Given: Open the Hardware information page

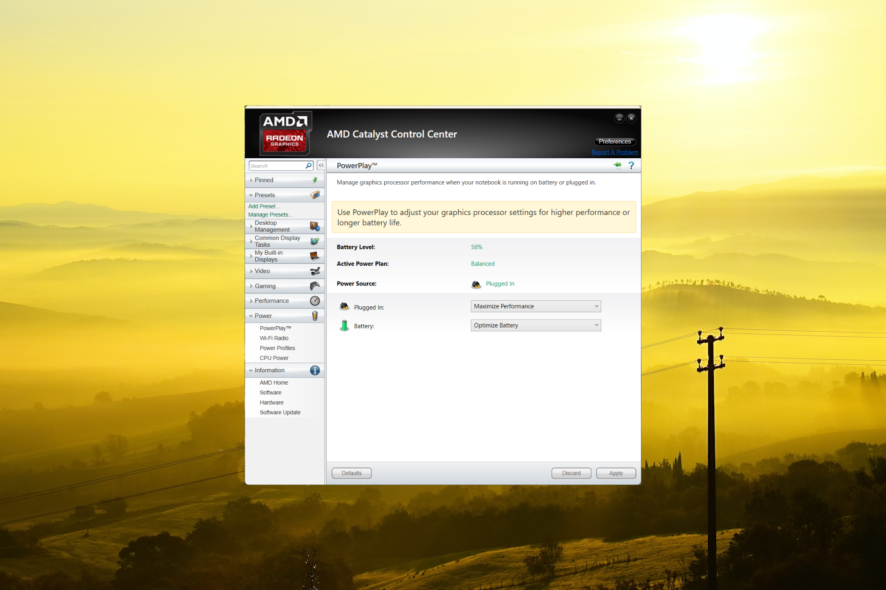Looking at the screenshot, I should (x=271, y=403).
